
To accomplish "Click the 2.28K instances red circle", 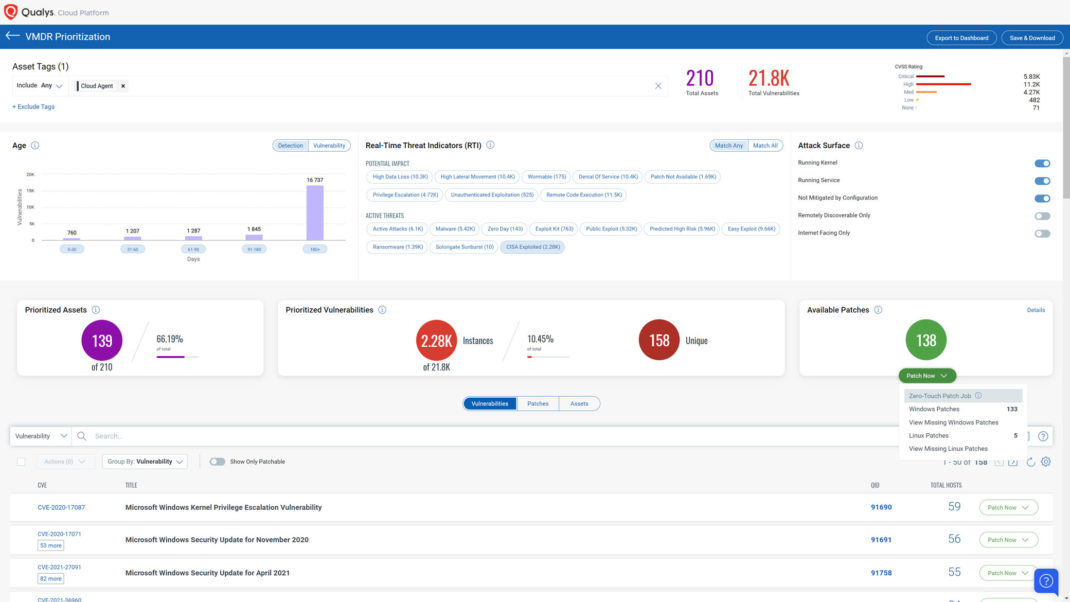I will [436, 340].
